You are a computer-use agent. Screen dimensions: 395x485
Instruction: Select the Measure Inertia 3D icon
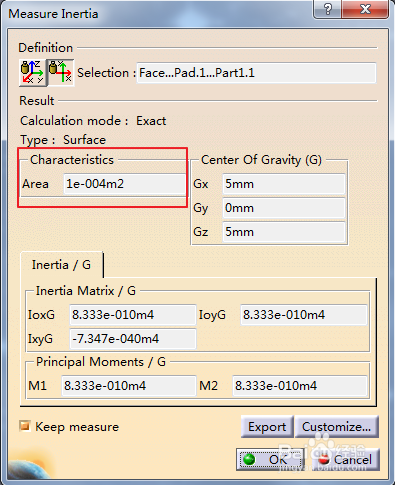(33, 73)
